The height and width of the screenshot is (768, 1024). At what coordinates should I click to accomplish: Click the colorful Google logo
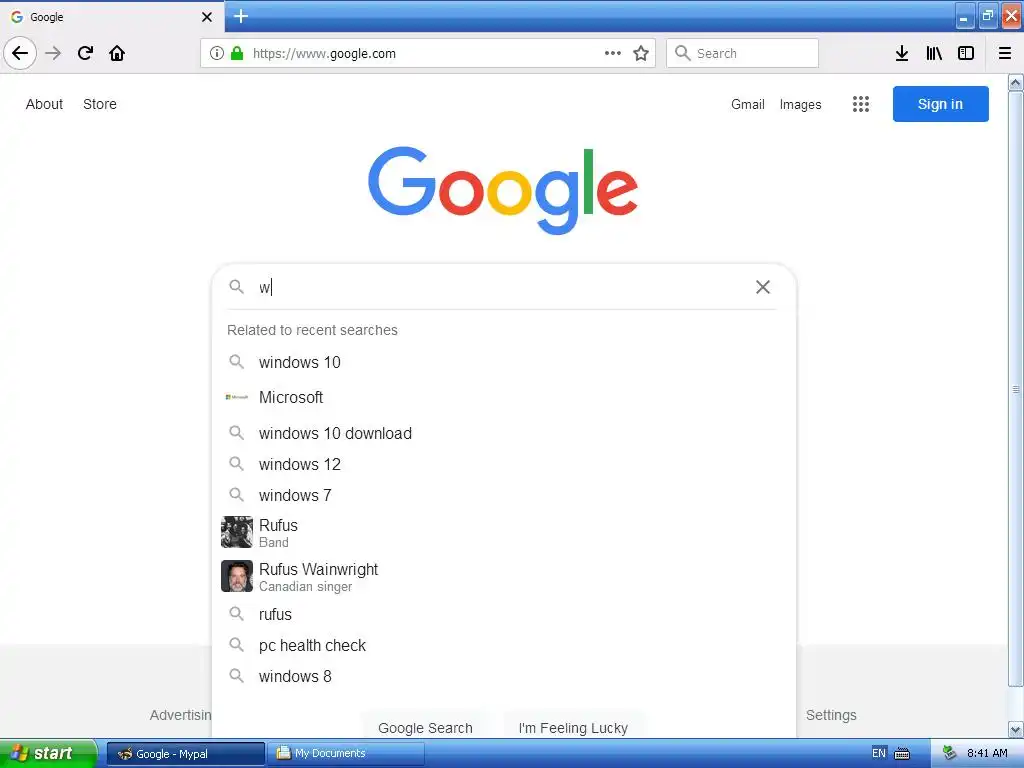(503, 190)
